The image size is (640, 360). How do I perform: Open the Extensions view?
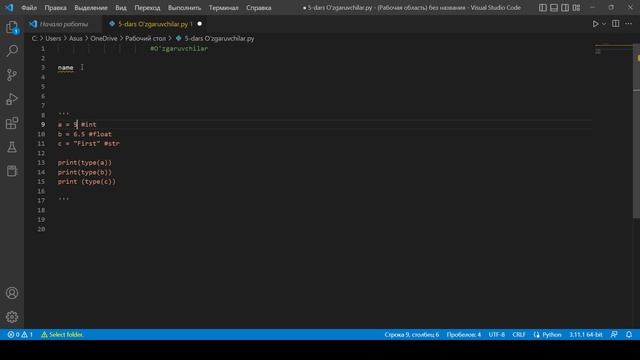(x=12, y=123)
